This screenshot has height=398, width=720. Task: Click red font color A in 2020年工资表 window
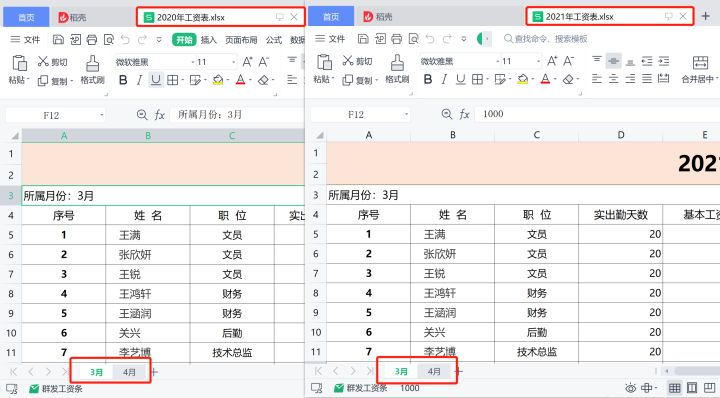click(x=240, y=80)
